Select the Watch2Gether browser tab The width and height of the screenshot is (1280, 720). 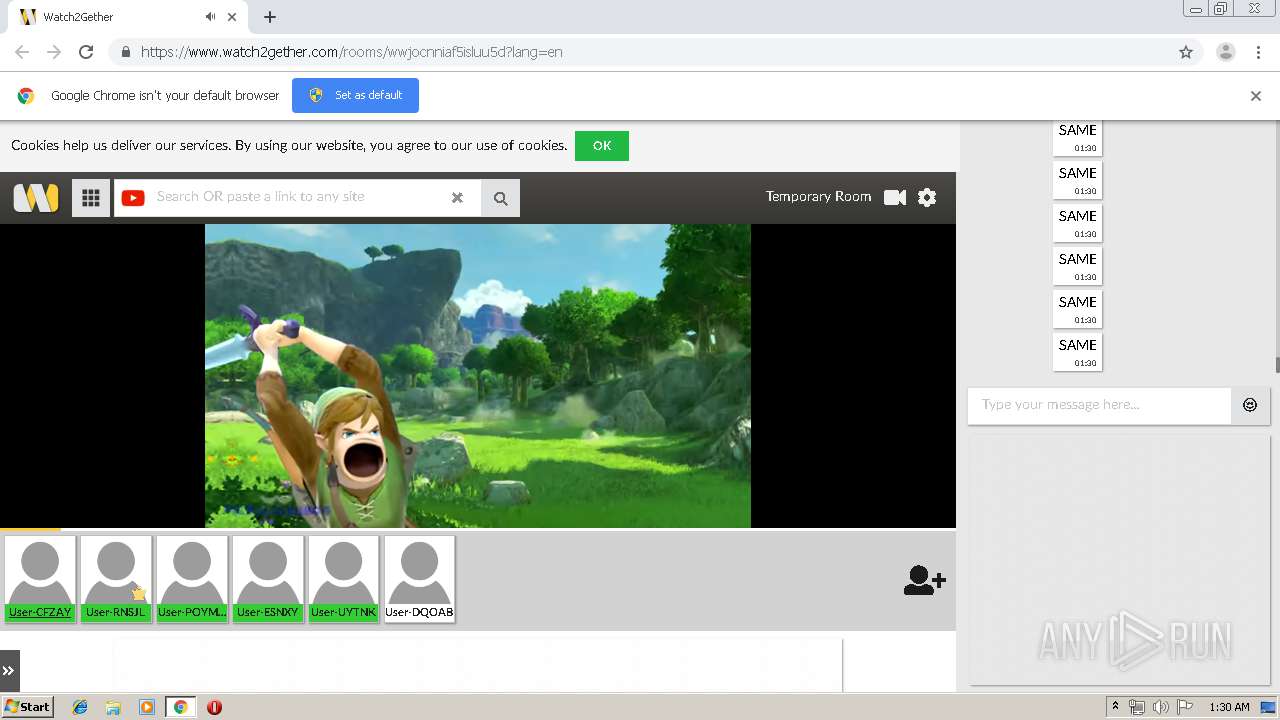(x=130, y=17)
